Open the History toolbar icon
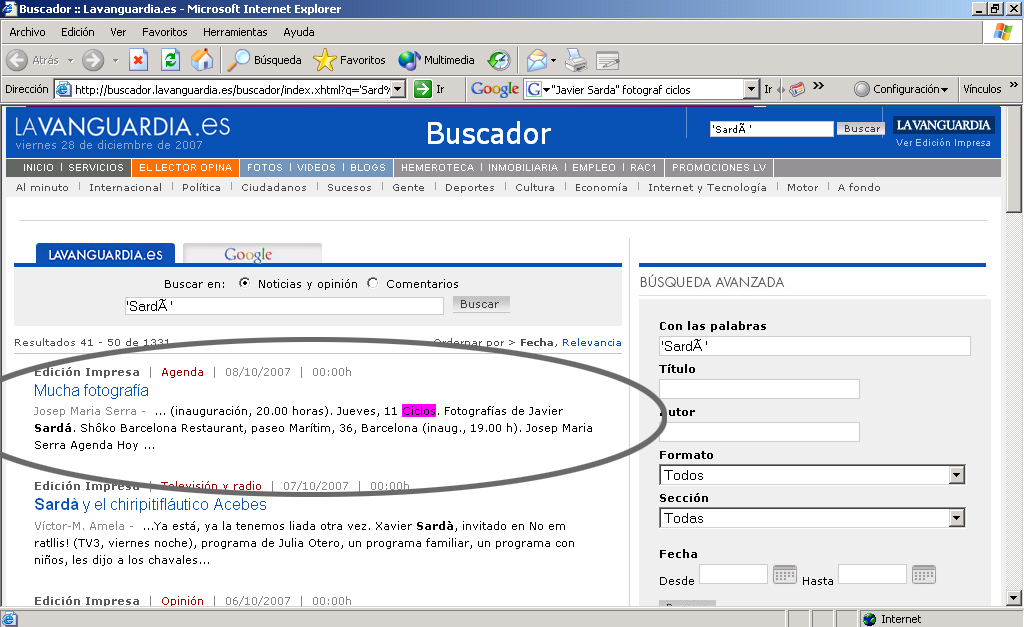This screenshot has height=627, width=1024. 498,60
